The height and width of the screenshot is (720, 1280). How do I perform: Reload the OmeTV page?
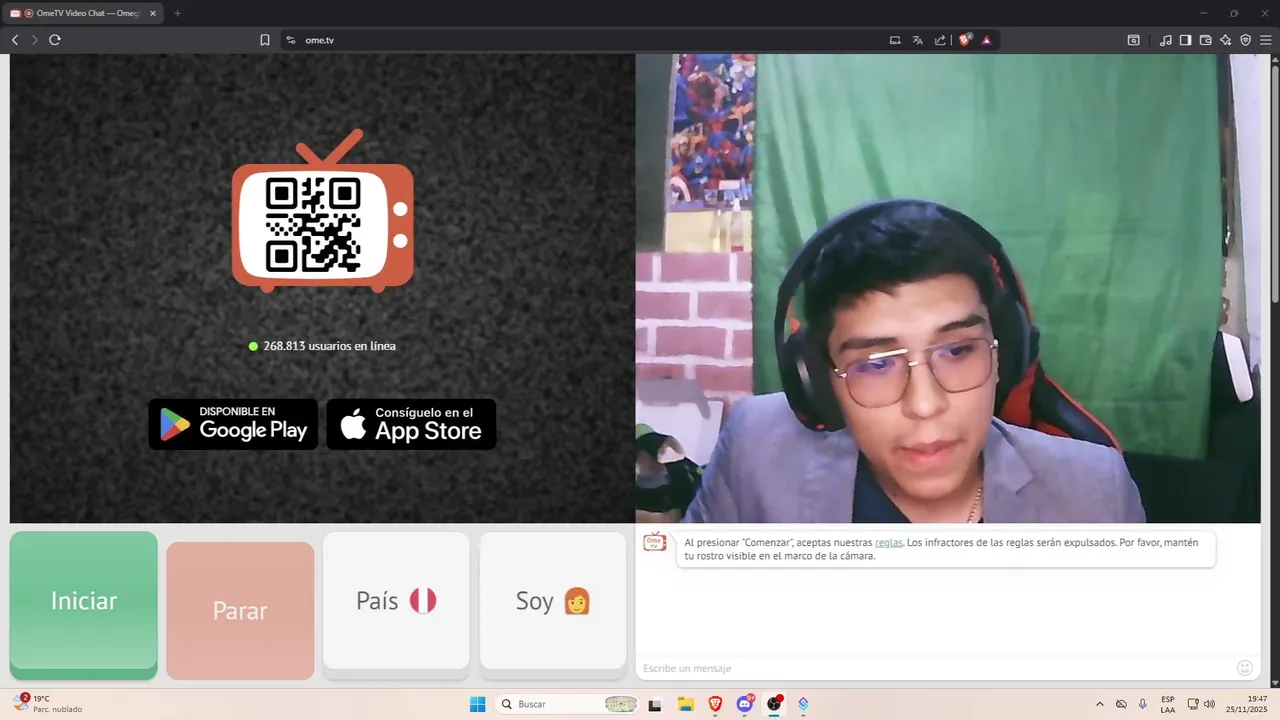[x=55, y=40]
